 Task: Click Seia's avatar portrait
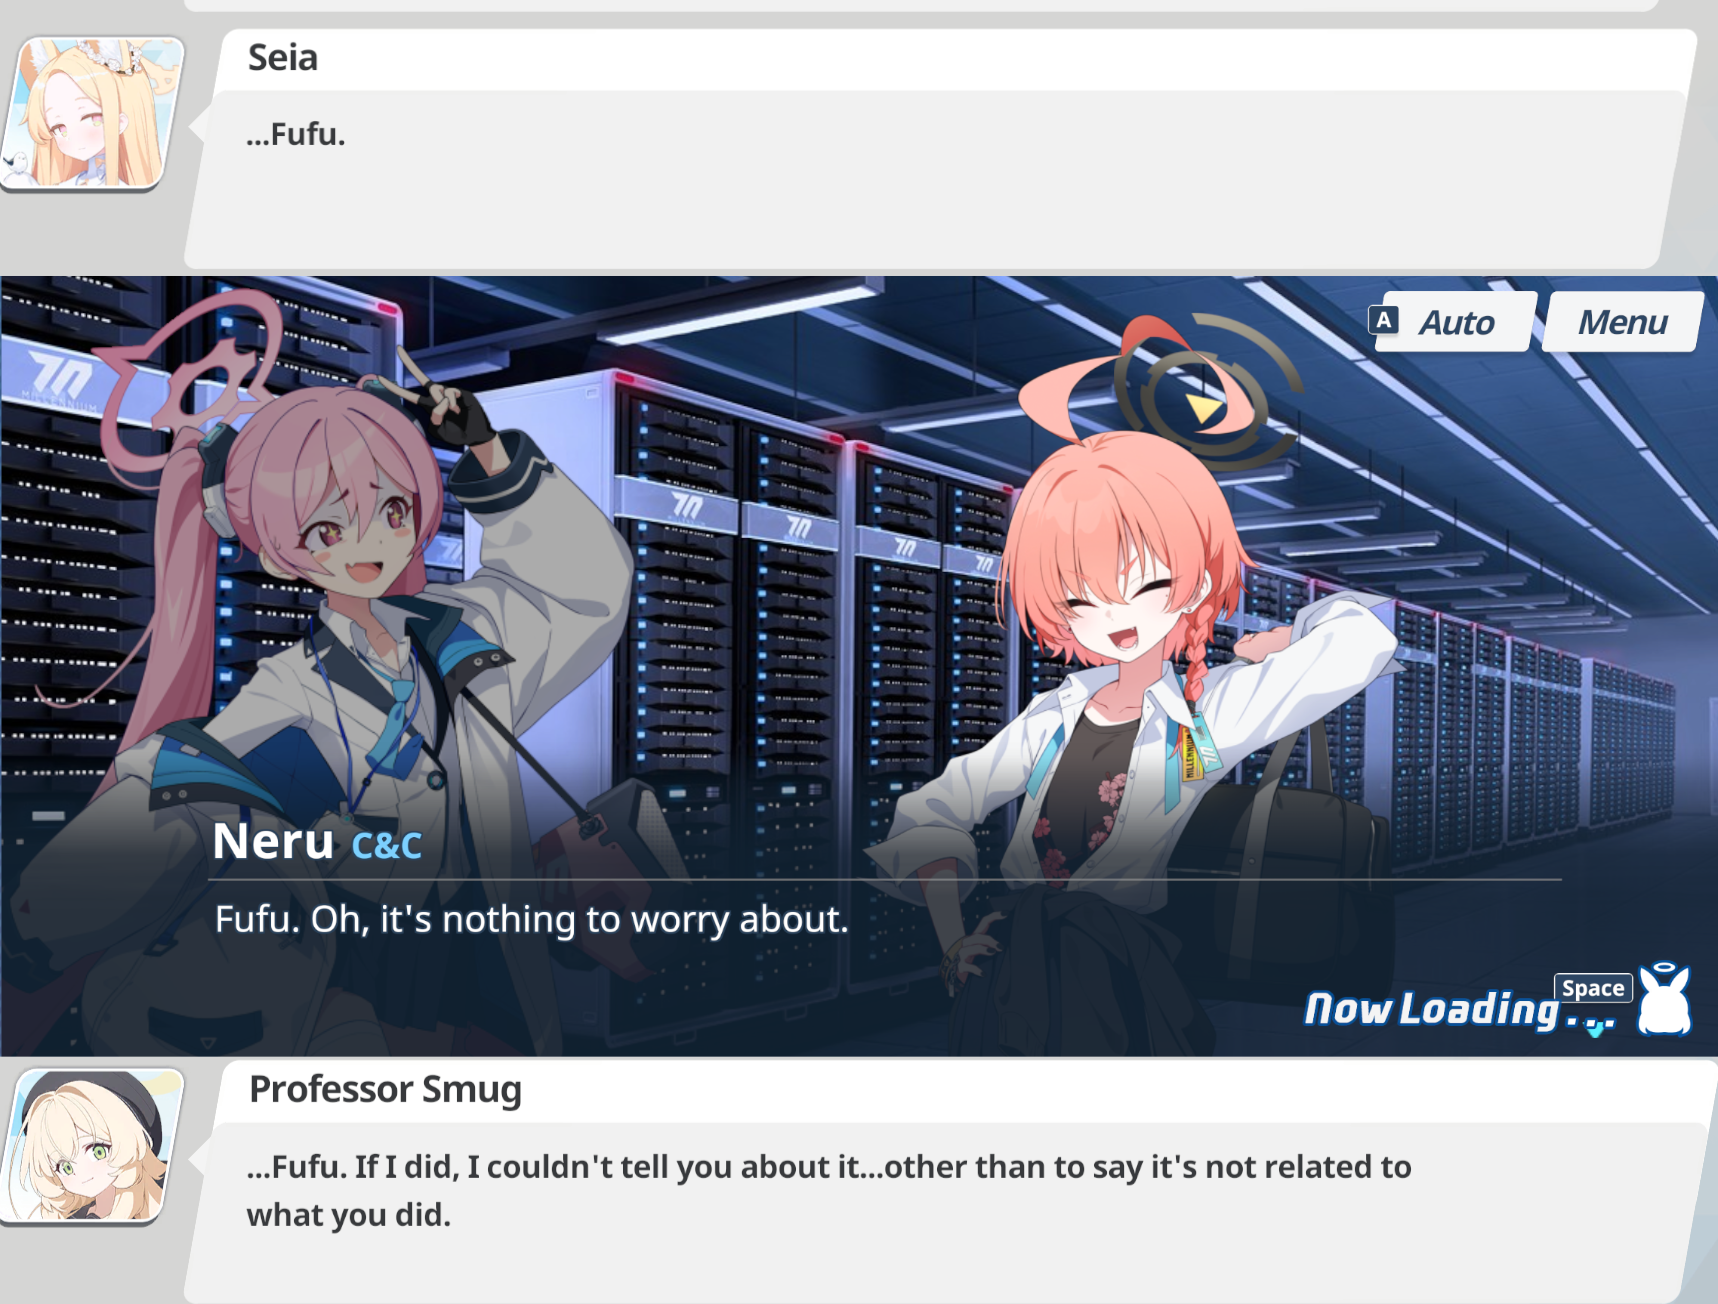pyautogui.click(x=93, y=114)
